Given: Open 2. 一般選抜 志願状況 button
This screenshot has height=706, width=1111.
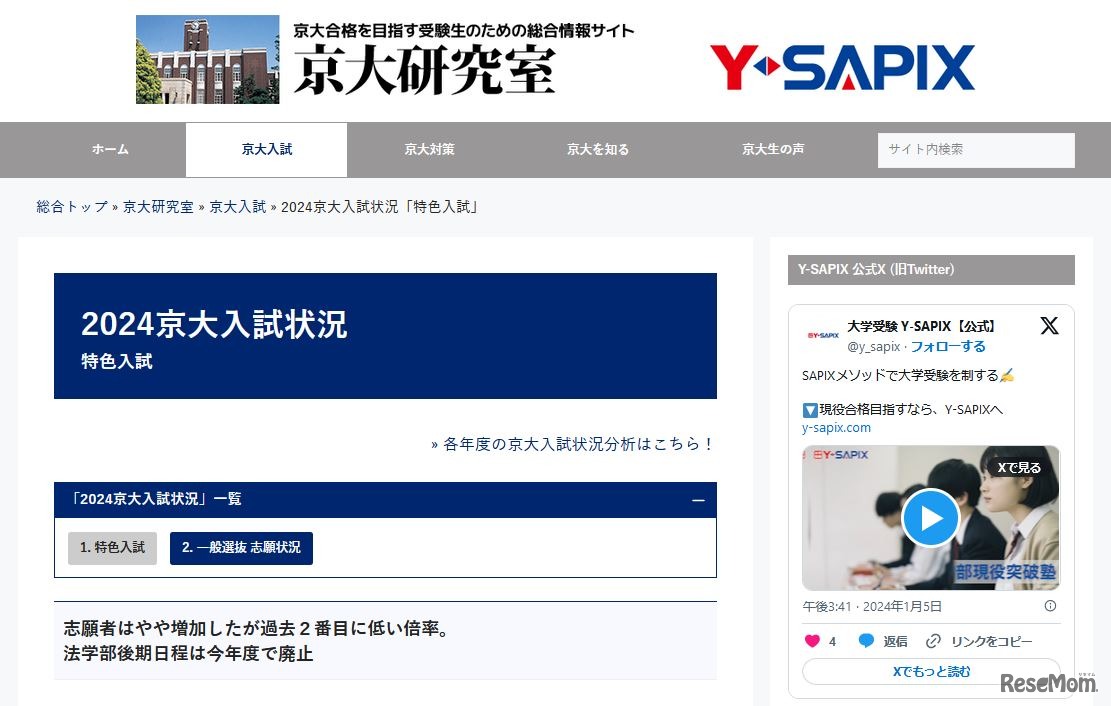Looking at the screenshot, I should coord(241,548).
